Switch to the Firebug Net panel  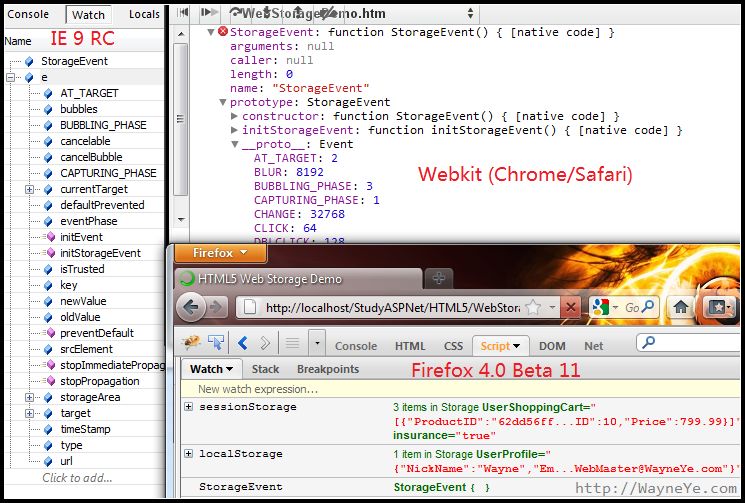[x=593, y=346]
